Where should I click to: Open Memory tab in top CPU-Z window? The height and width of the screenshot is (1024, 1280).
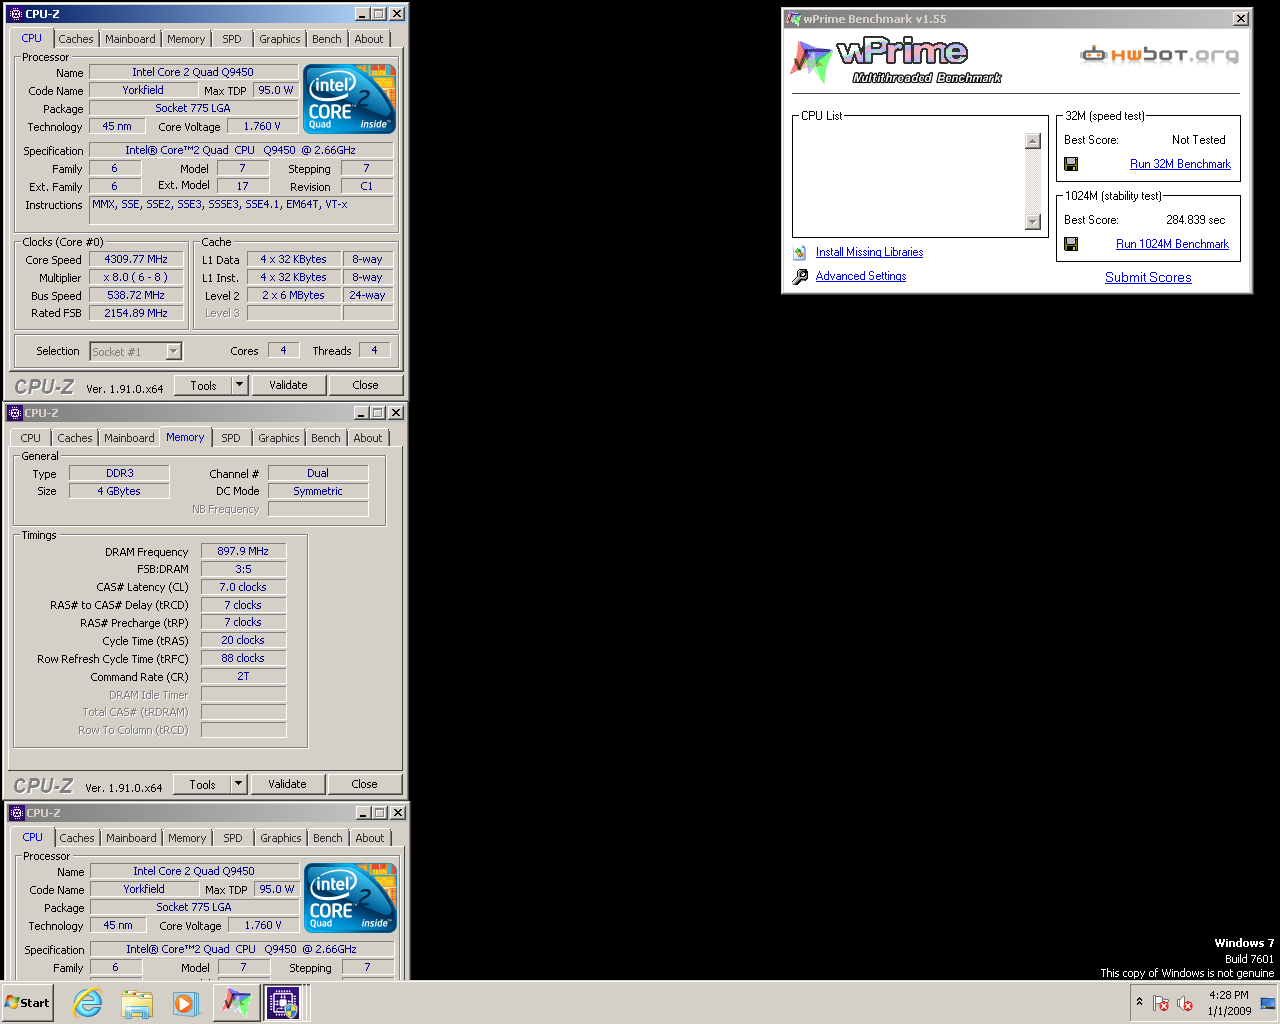(186, 39)
